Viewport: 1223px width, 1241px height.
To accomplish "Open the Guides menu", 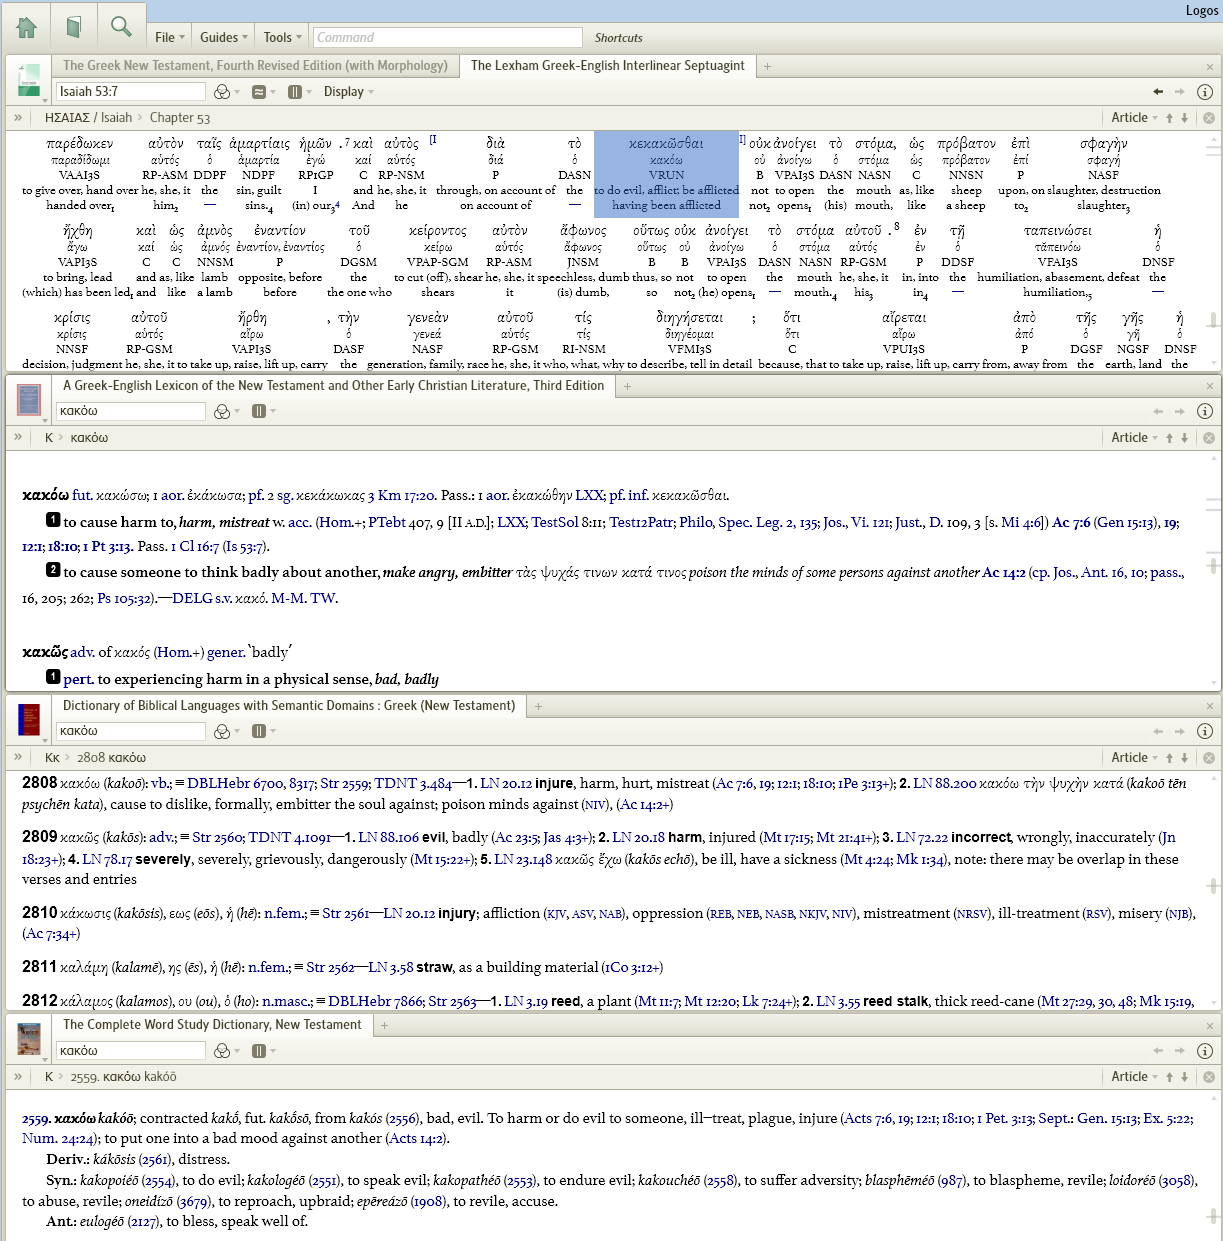I will (223, 37).
